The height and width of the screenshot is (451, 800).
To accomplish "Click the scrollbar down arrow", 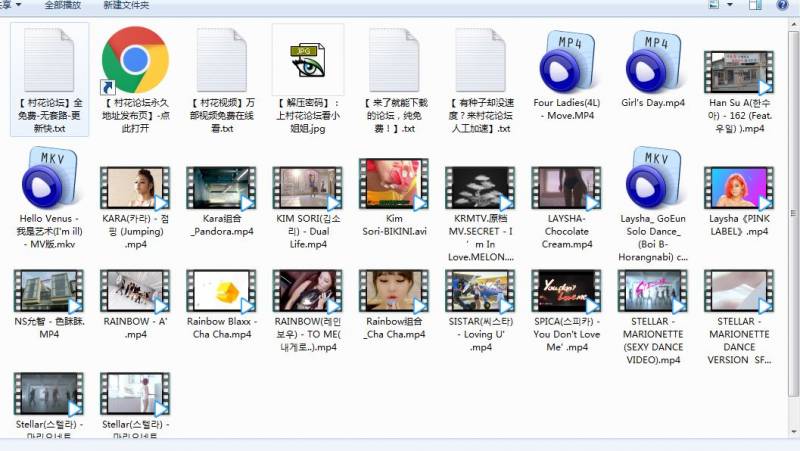I will pyautogui.click(x=793, y=432).
